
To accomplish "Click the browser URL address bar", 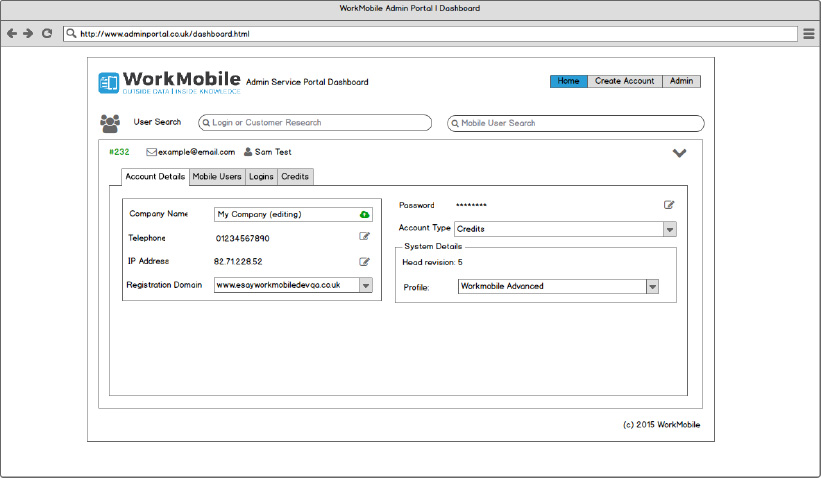I will pos(430,34).
